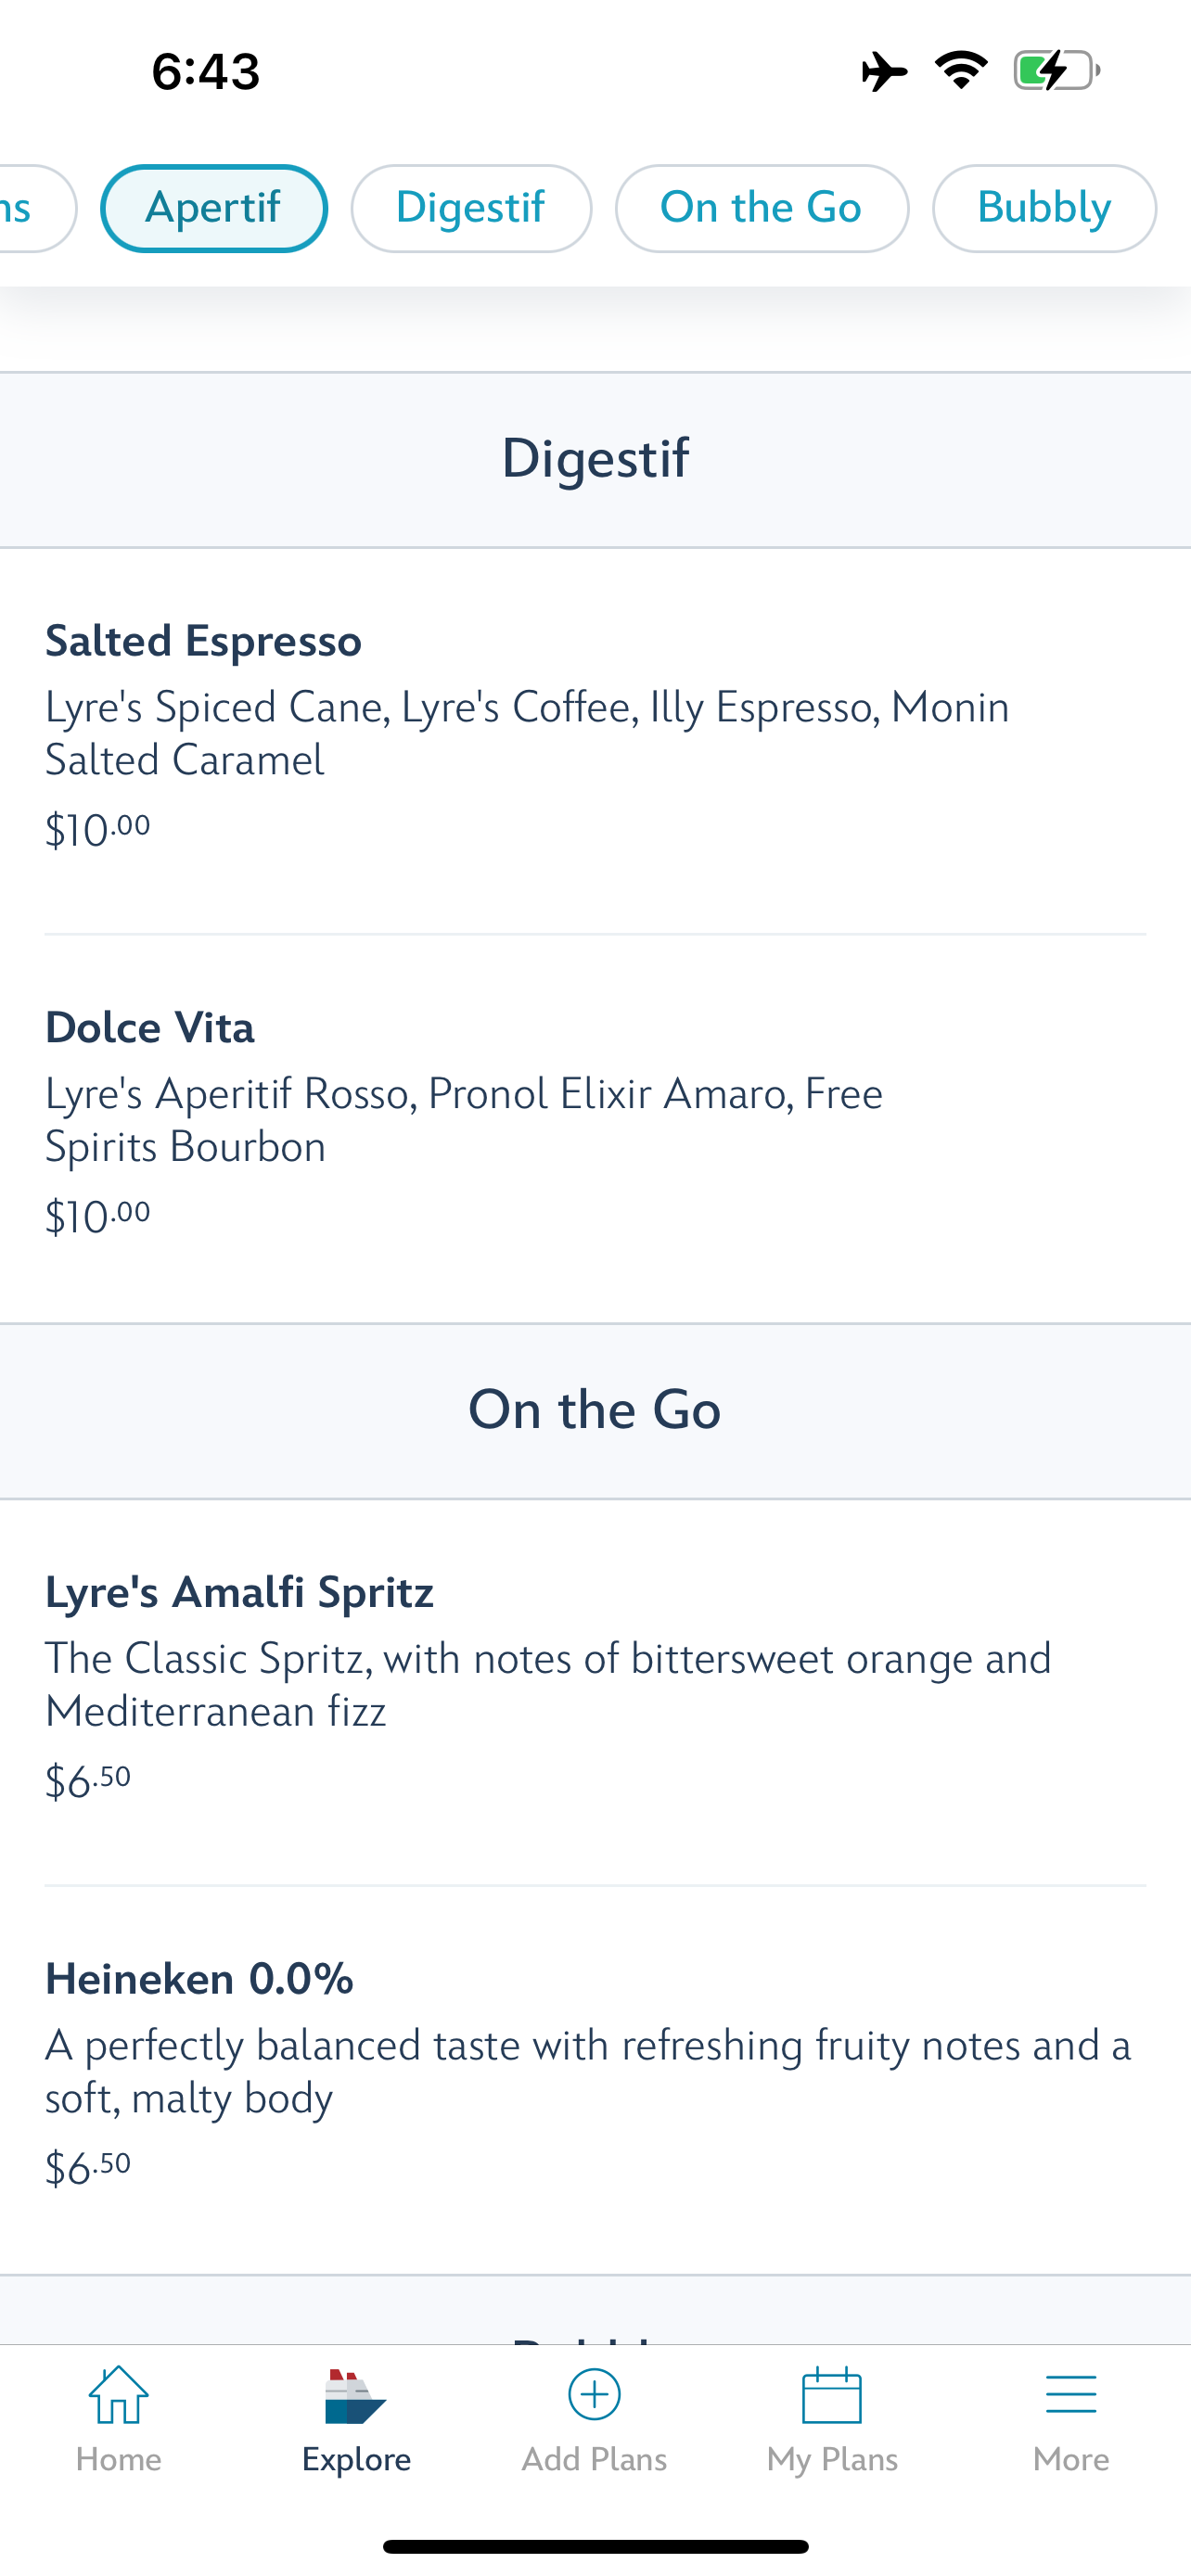Open My Plans calendar icon

[x=832, y=2395]
